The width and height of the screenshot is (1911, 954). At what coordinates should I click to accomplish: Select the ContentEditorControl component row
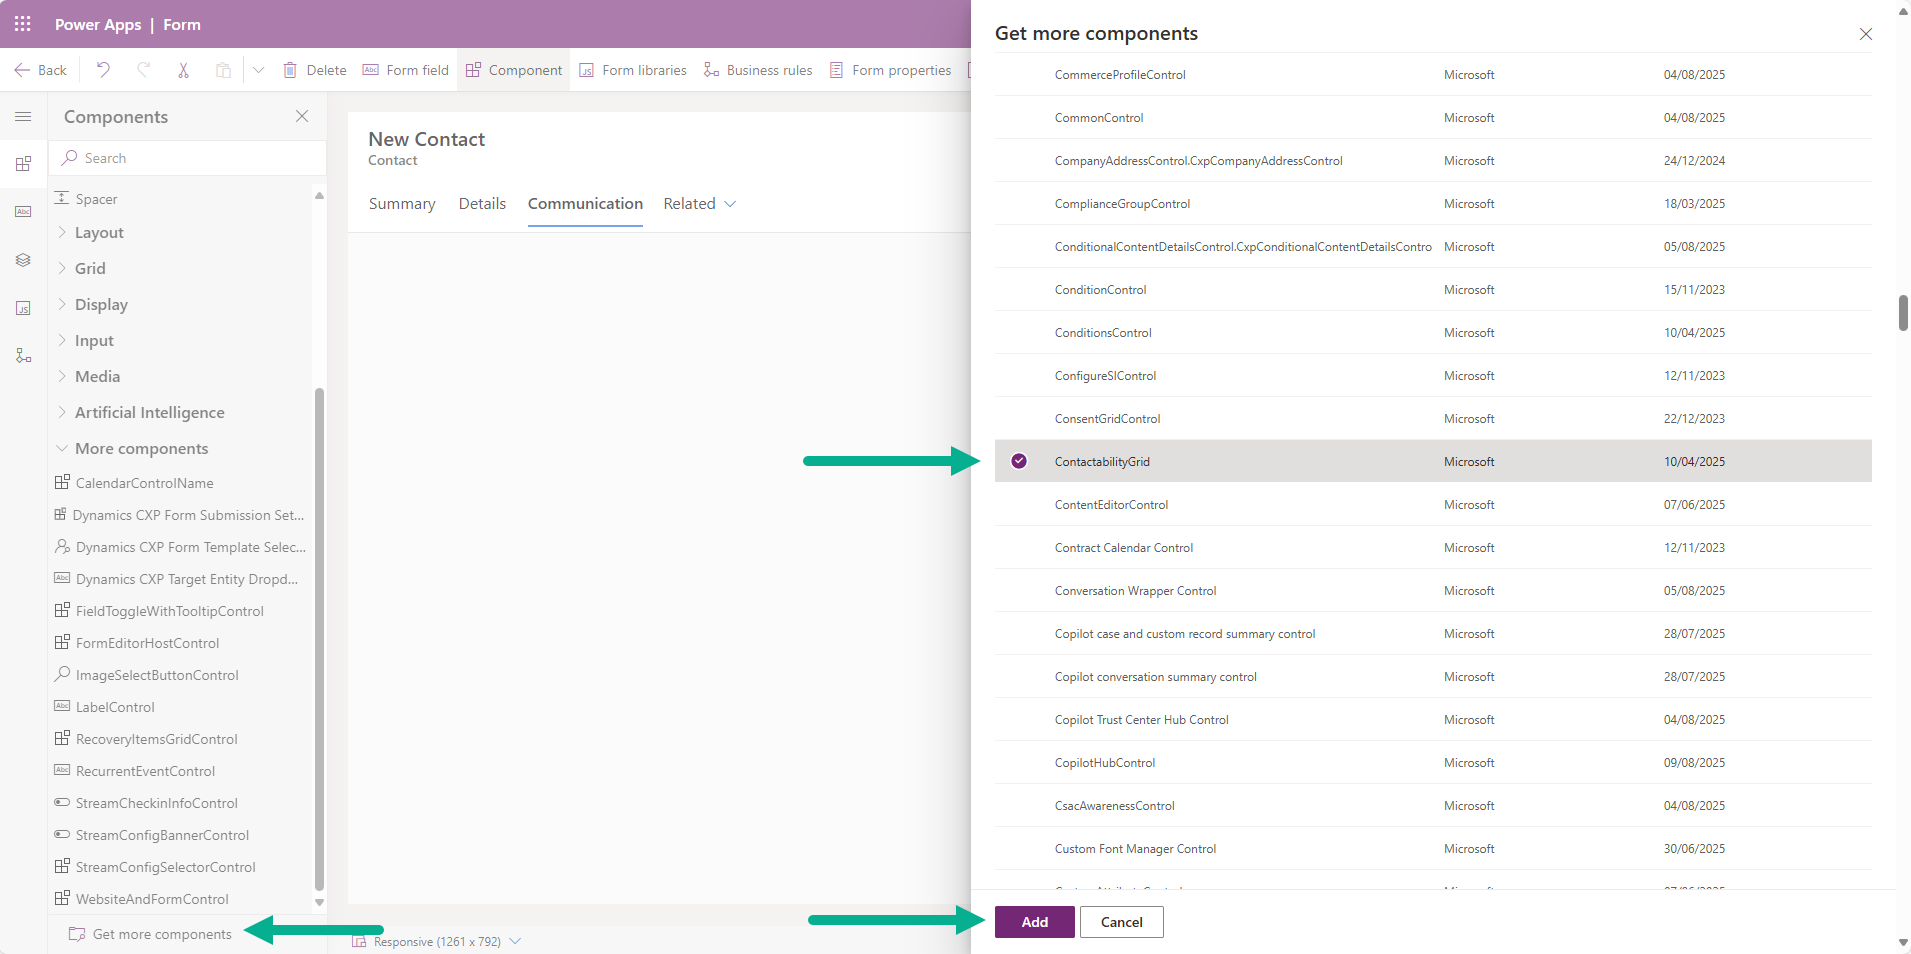tap(1111, 504)
